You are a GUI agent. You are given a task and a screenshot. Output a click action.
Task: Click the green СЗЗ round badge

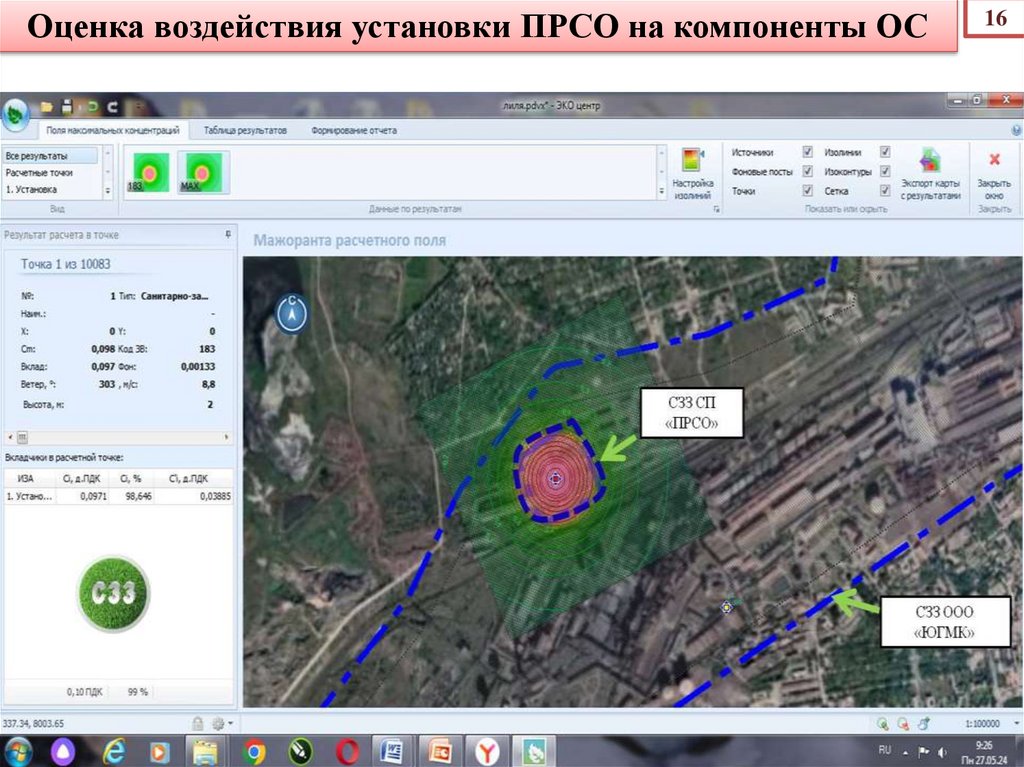coord(114,593)
